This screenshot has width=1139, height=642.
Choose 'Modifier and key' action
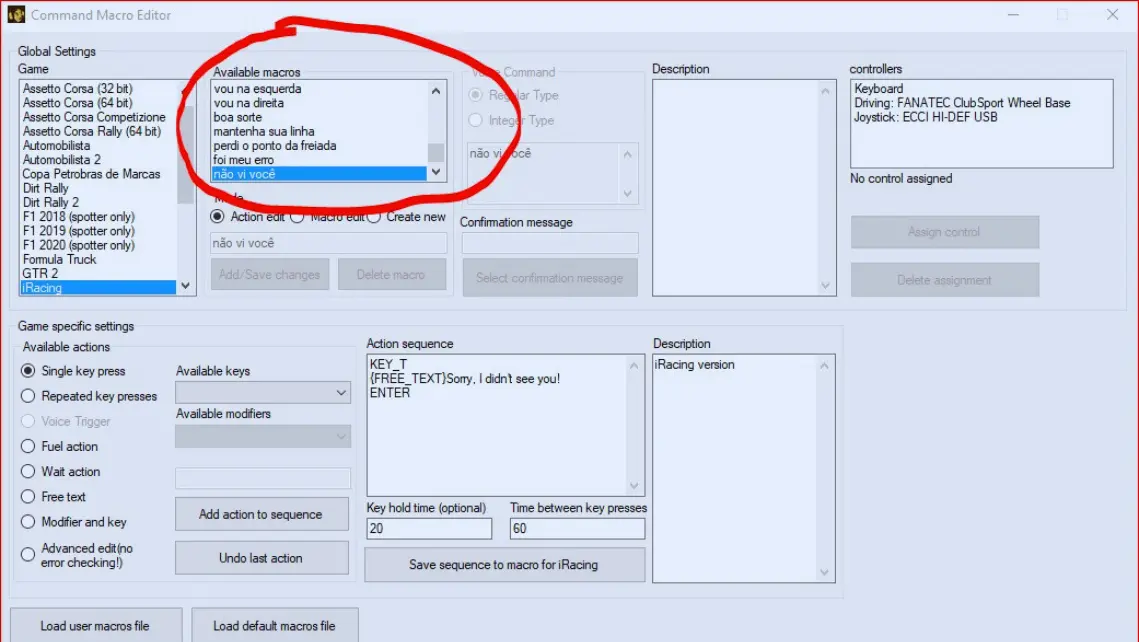click(30, 521)
